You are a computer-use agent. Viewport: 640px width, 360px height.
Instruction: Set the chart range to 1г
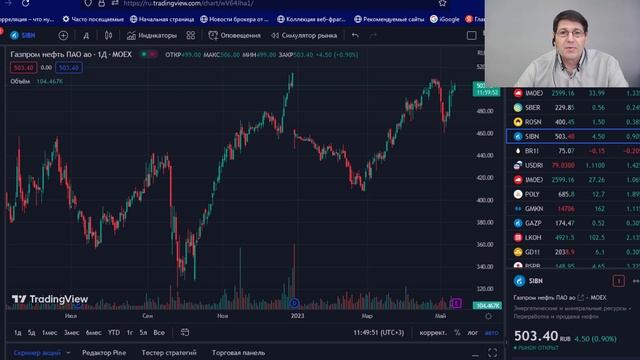click(130, 333)
